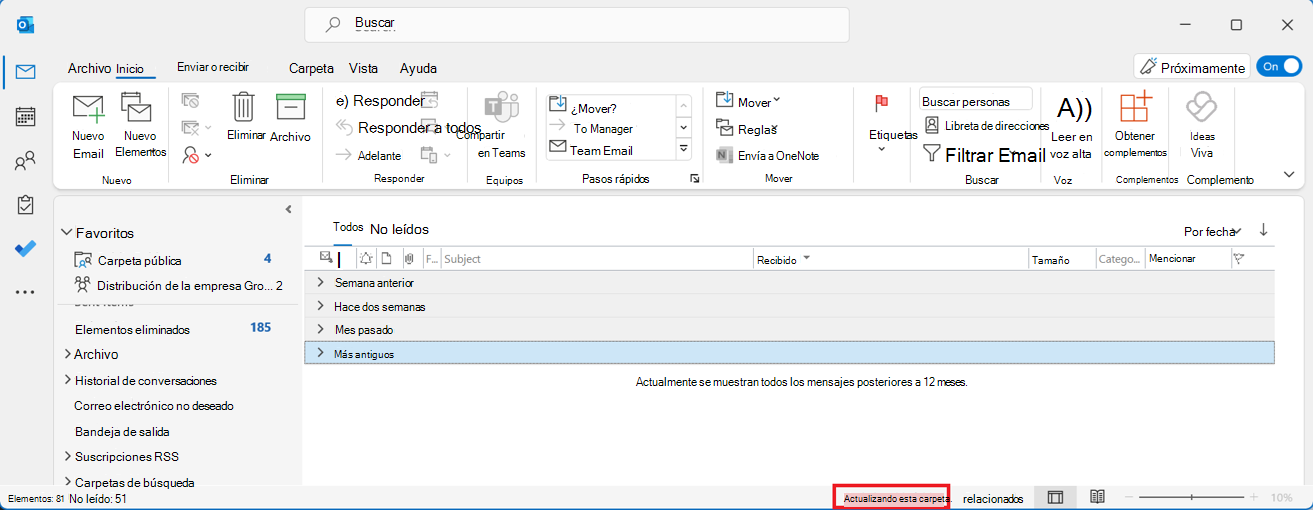Switch to normal view in status bar
The height and width of the screenshot is (510, 1313).
tap(1054, 497)
